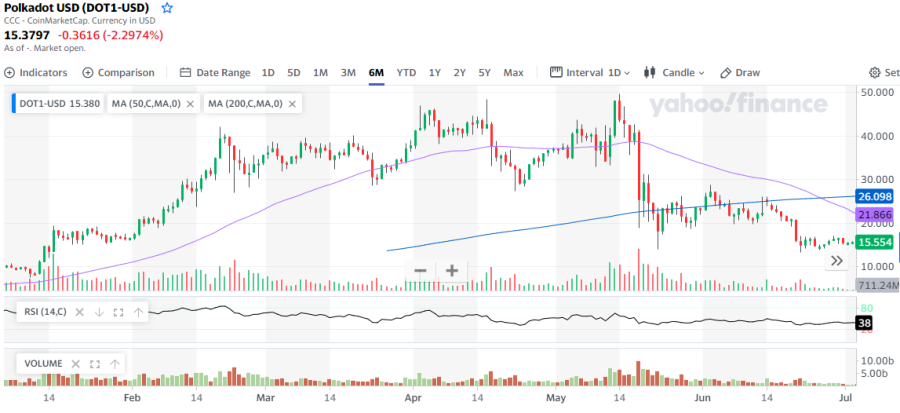Click the 15.554 green current price tag

coord(876,243)
